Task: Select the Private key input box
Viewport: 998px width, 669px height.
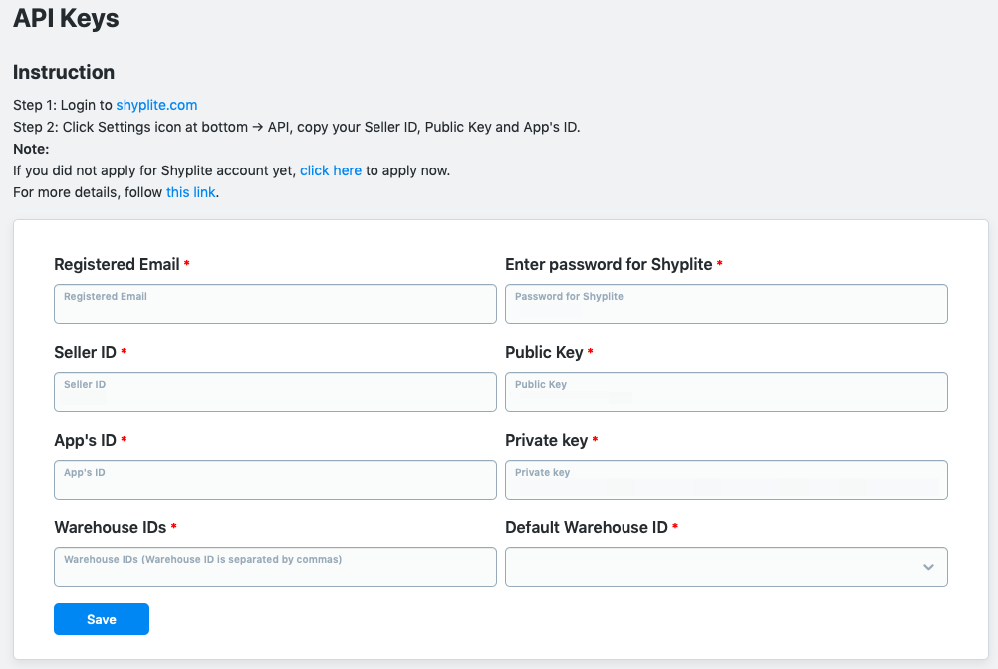Action: click(x=726, y=480)
